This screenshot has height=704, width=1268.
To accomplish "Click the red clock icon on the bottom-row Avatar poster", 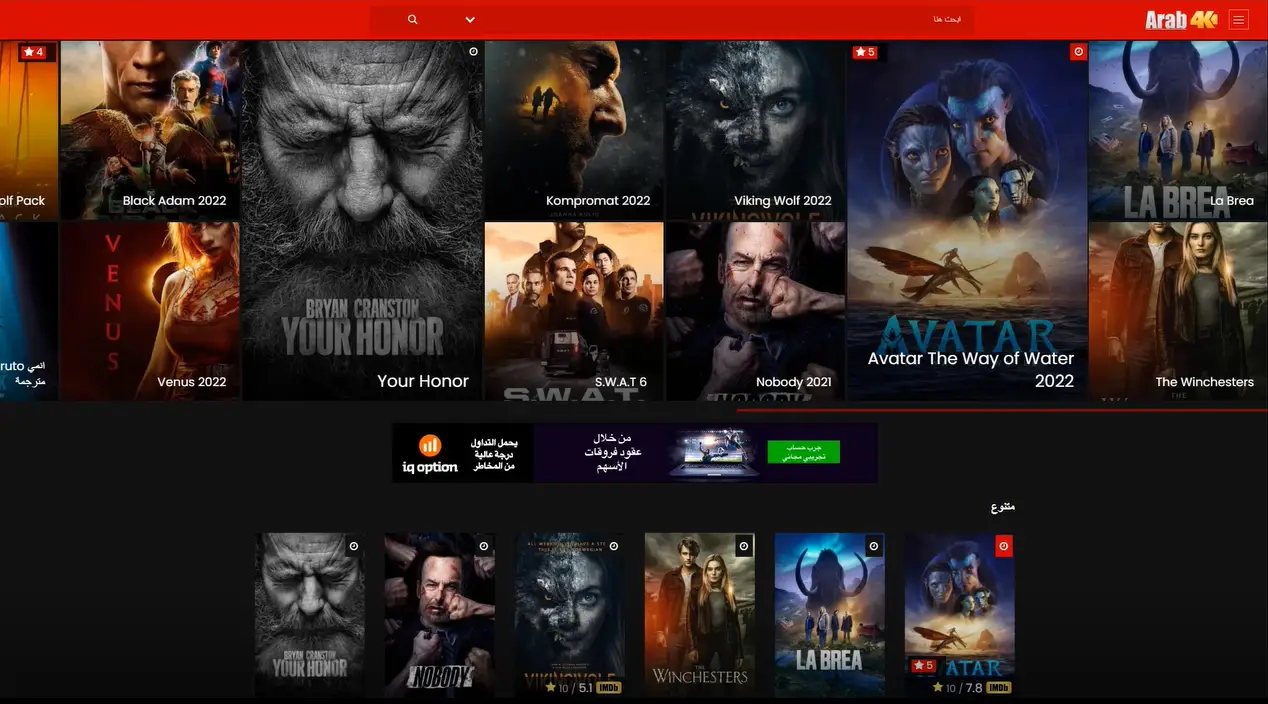I will pyautogui.click(x=1004, y=546).
